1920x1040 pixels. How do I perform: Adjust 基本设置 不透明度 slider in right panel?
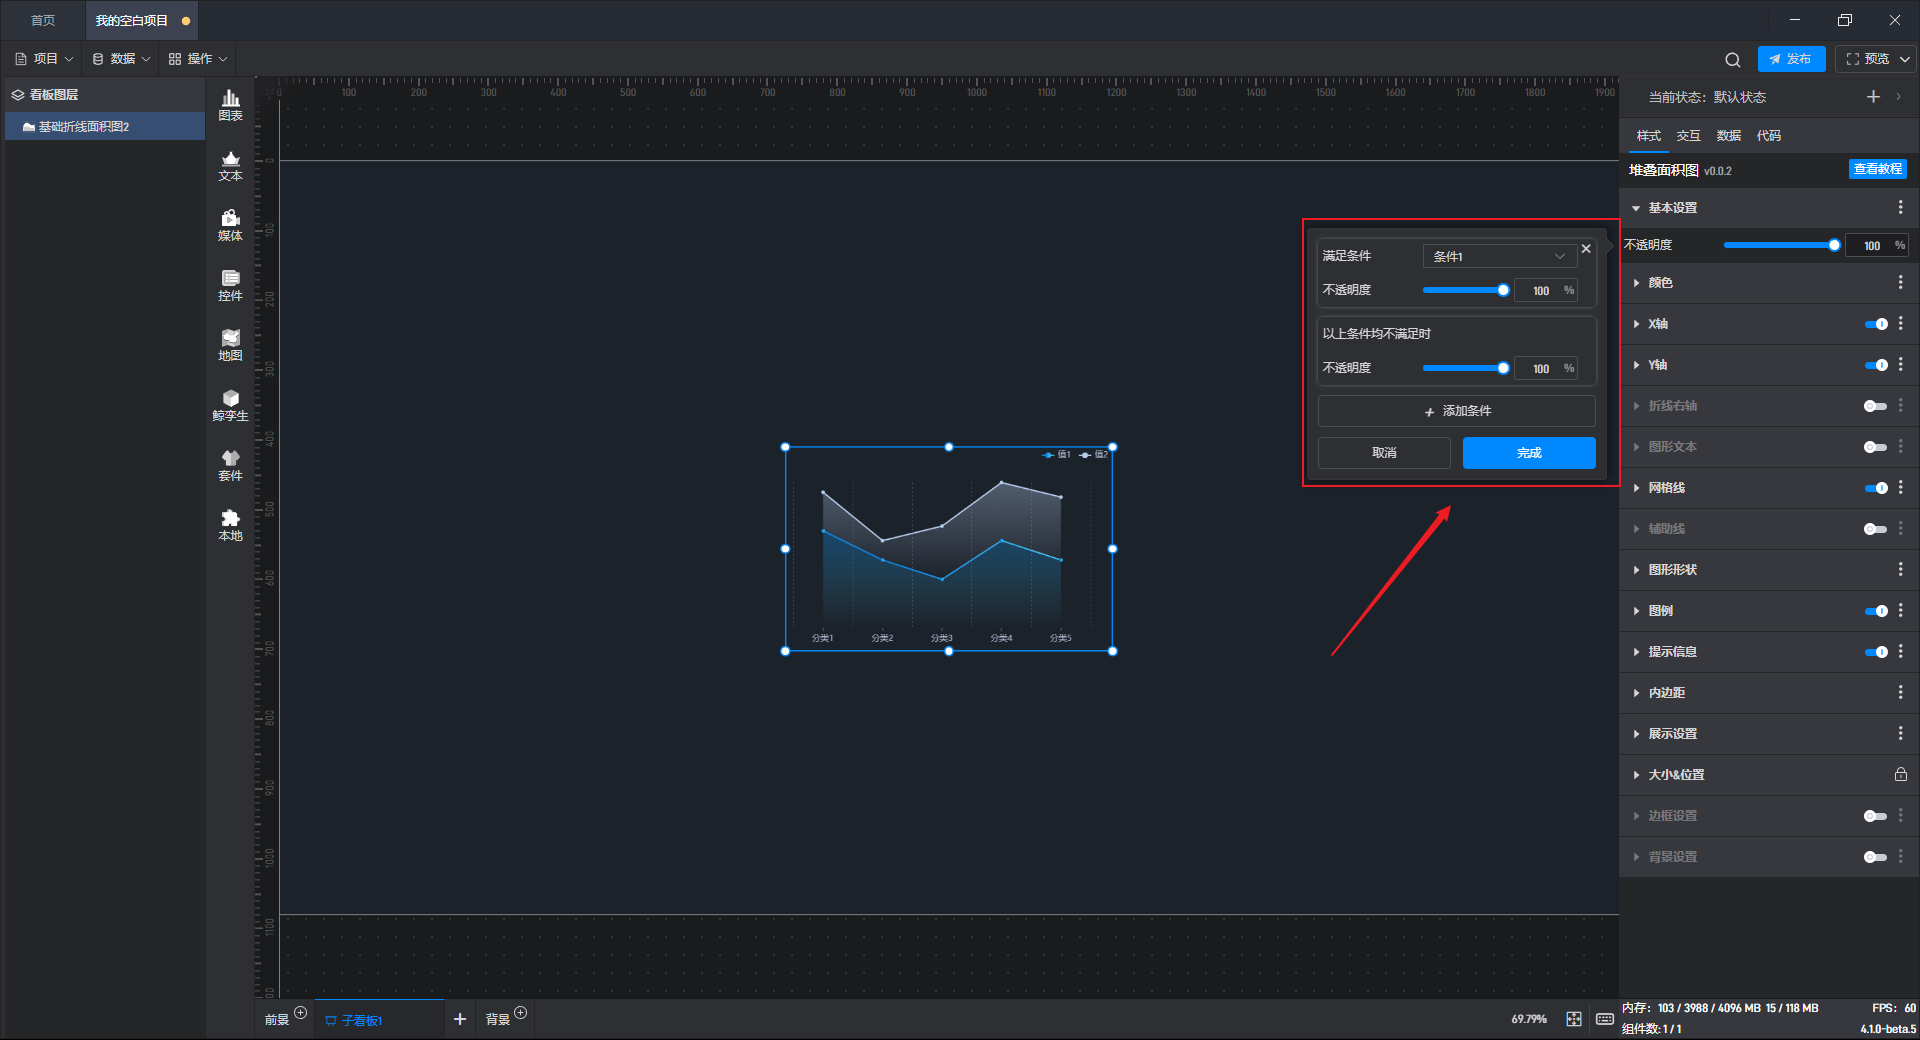click(1782, 245)
